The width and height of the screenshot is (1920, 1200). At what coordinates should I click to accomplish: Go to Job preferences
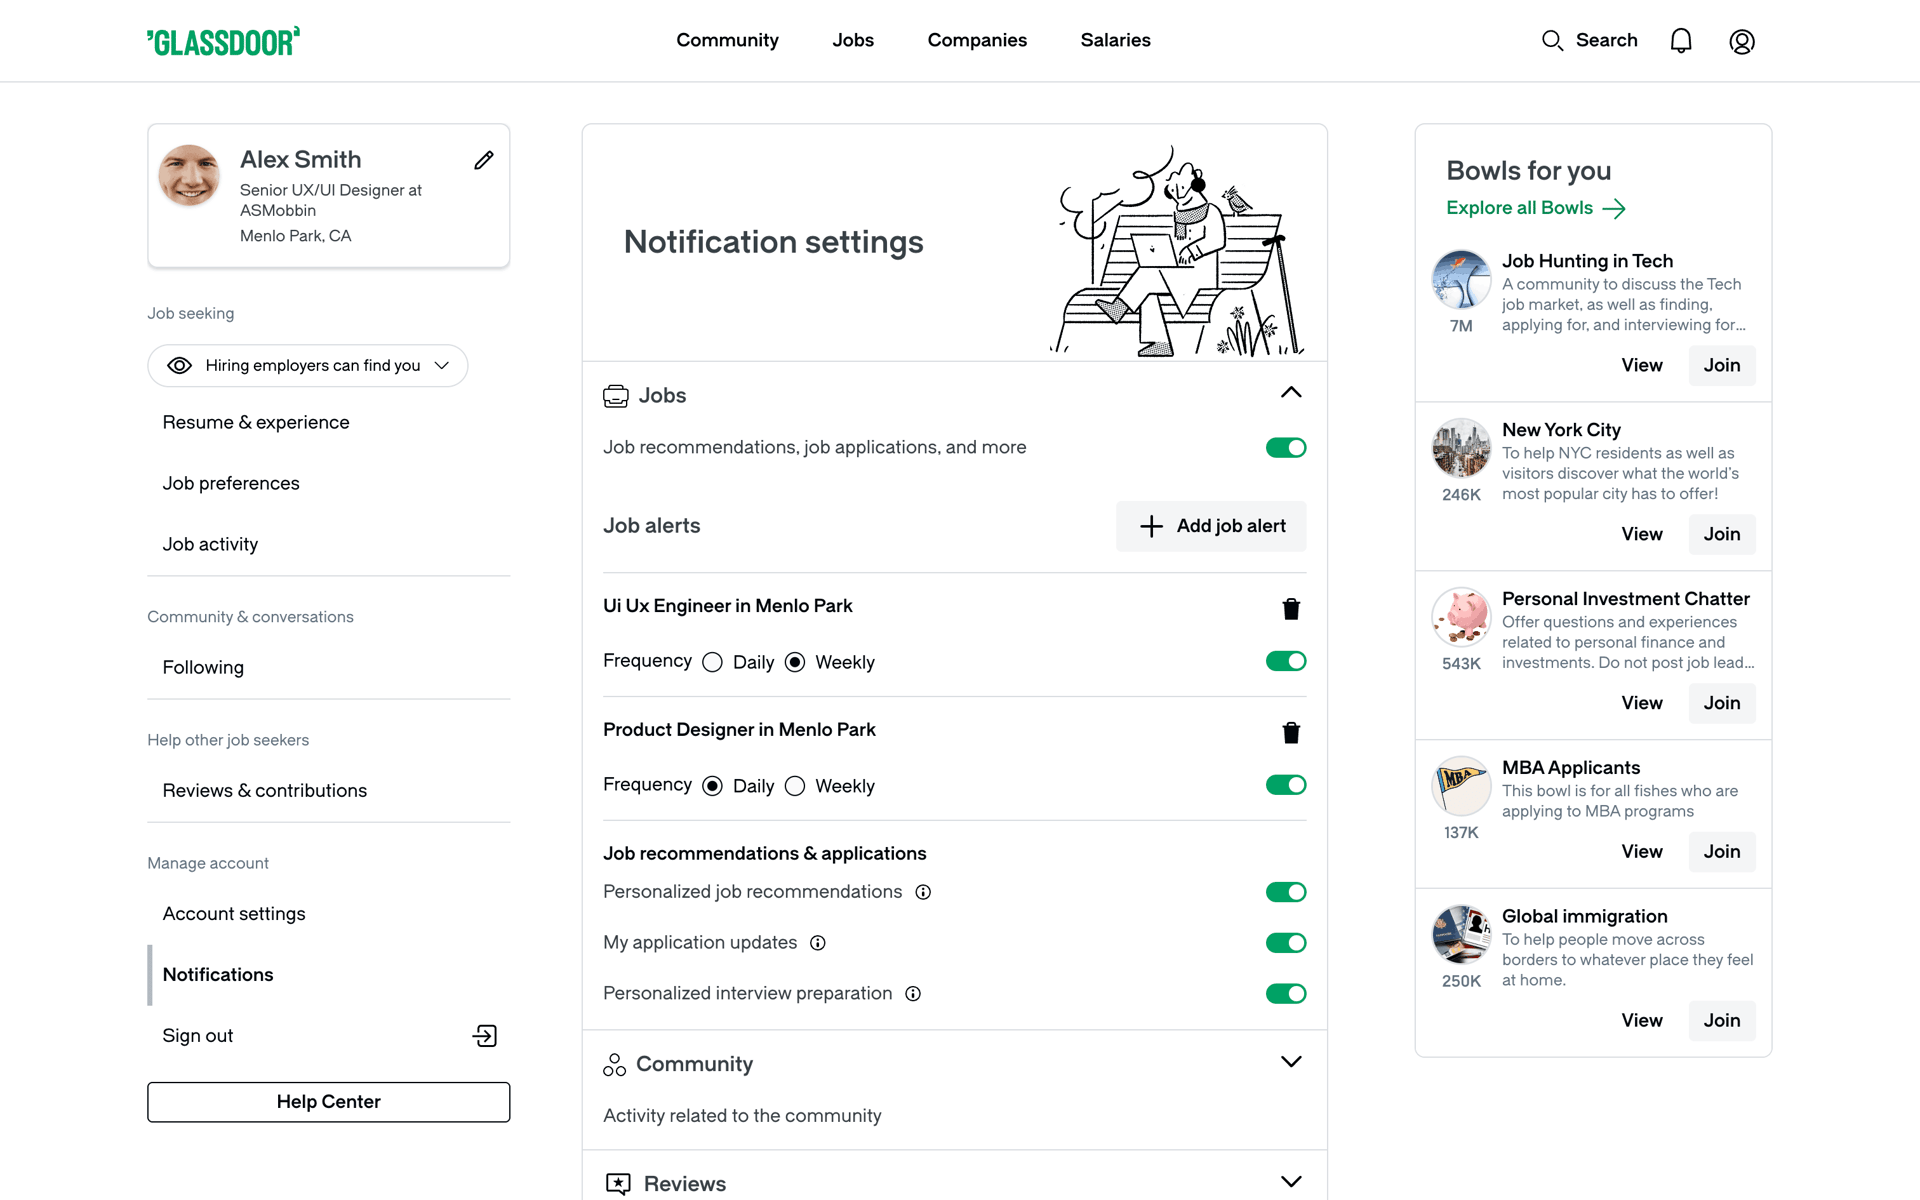(x=231, y=484)
